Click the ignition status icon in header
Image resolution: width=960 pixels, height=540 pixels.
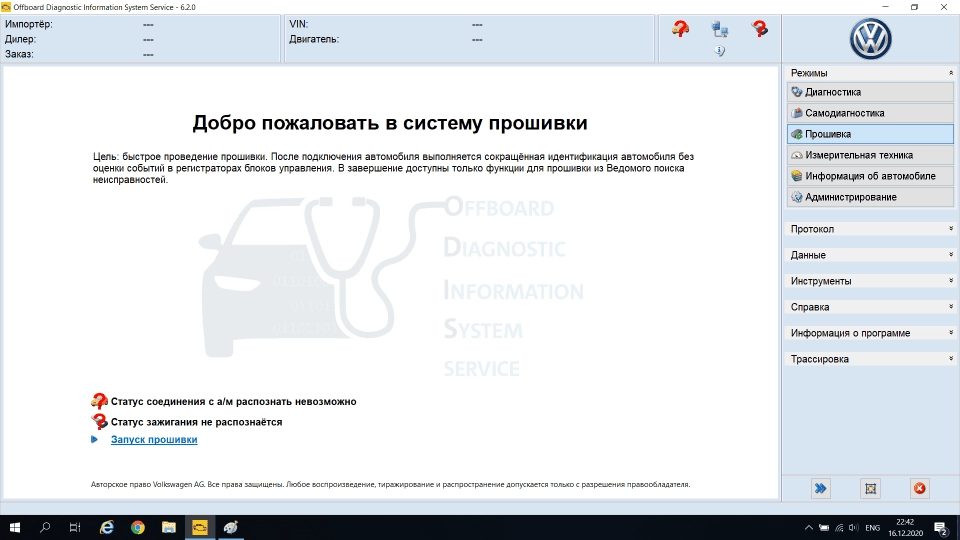pyautogui.click(x=759, y=29)
